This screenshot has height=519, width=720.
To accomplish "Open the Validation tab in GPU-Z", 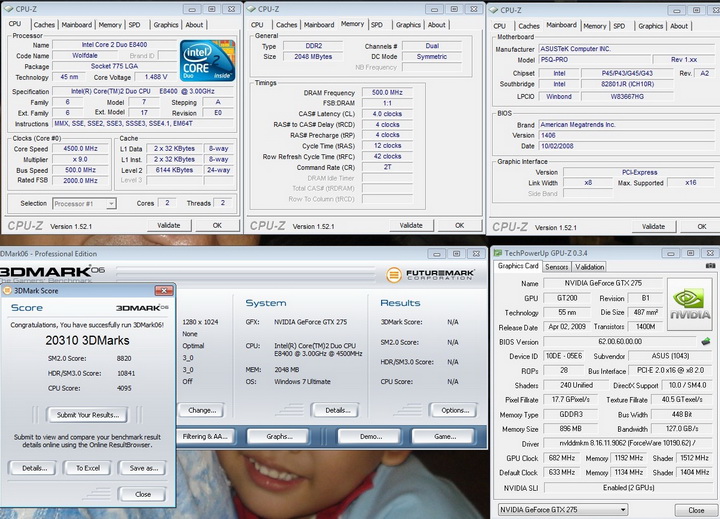I will [589, 267].
